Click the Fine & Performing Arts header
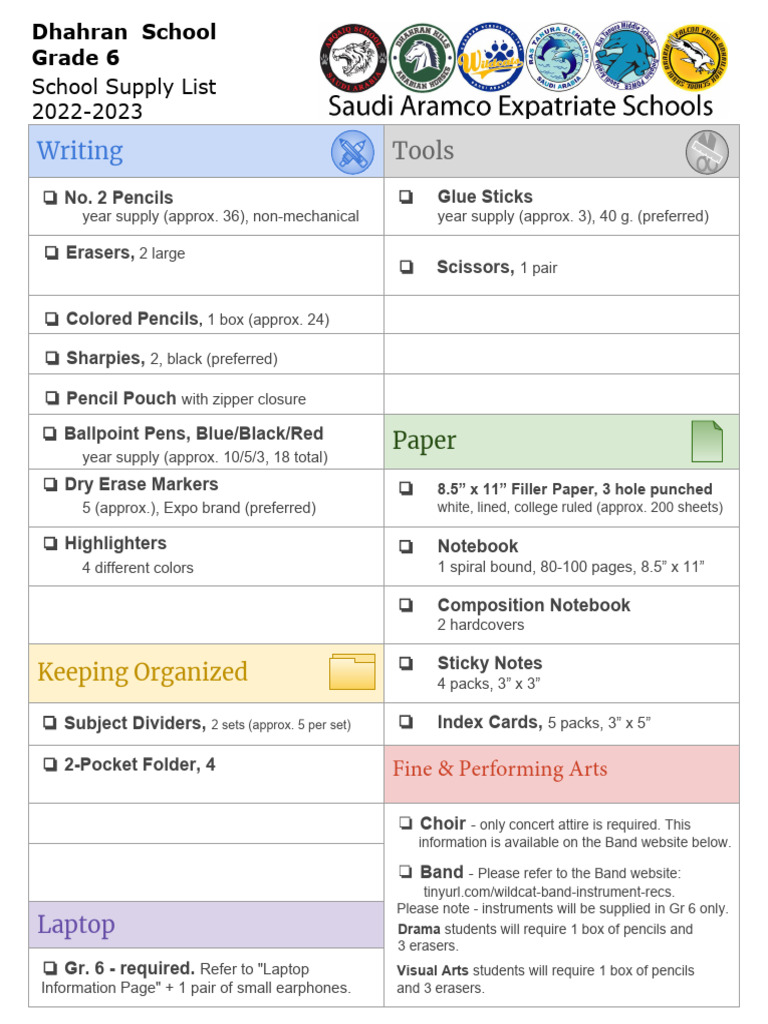 pyautogui.click(x=562, y=774)
